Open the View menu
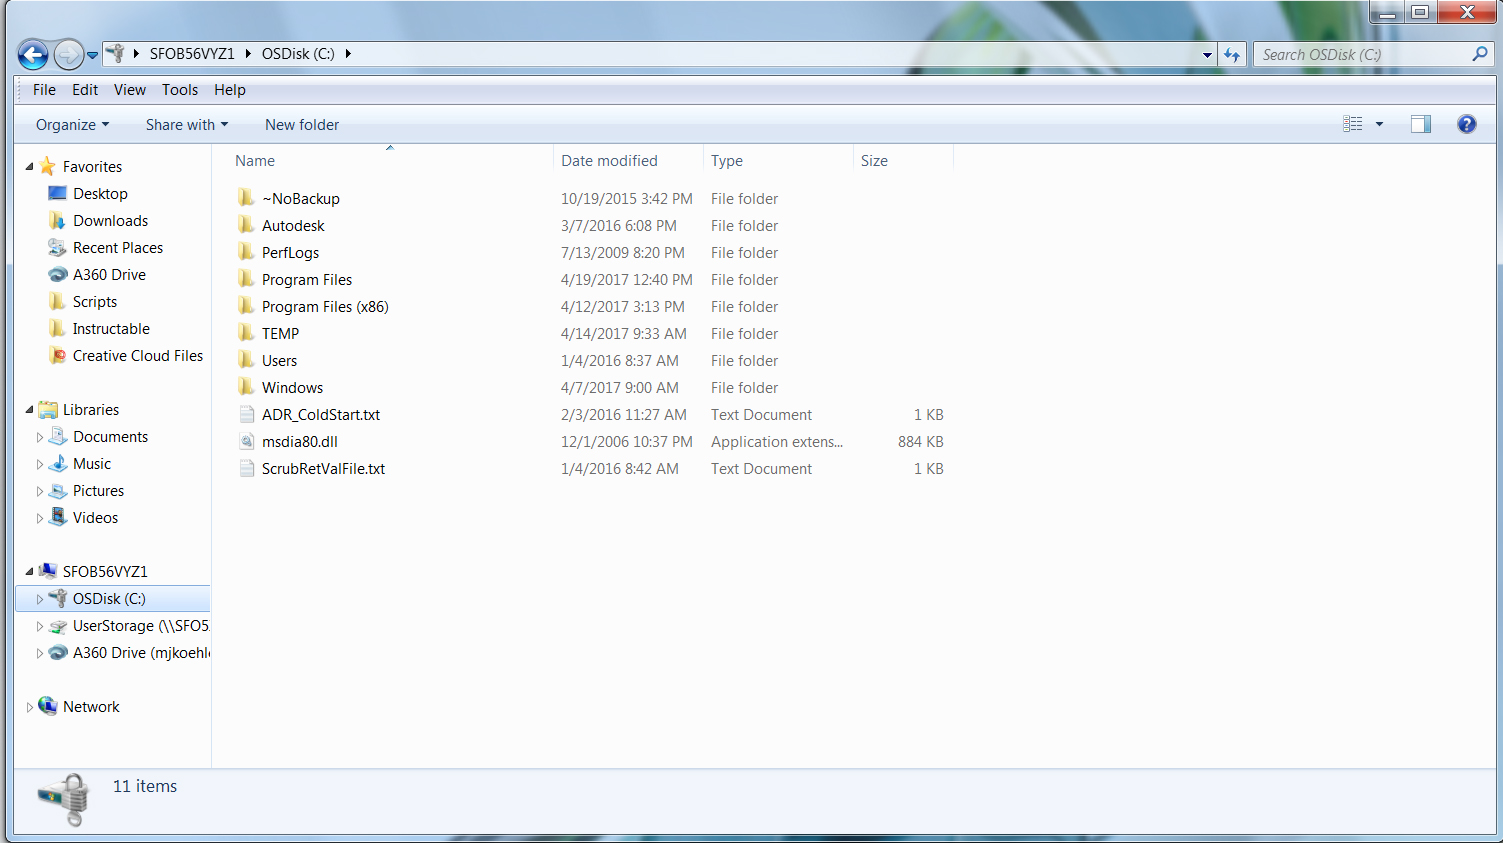Screen dimensions: 1503x843 [130, 90]
